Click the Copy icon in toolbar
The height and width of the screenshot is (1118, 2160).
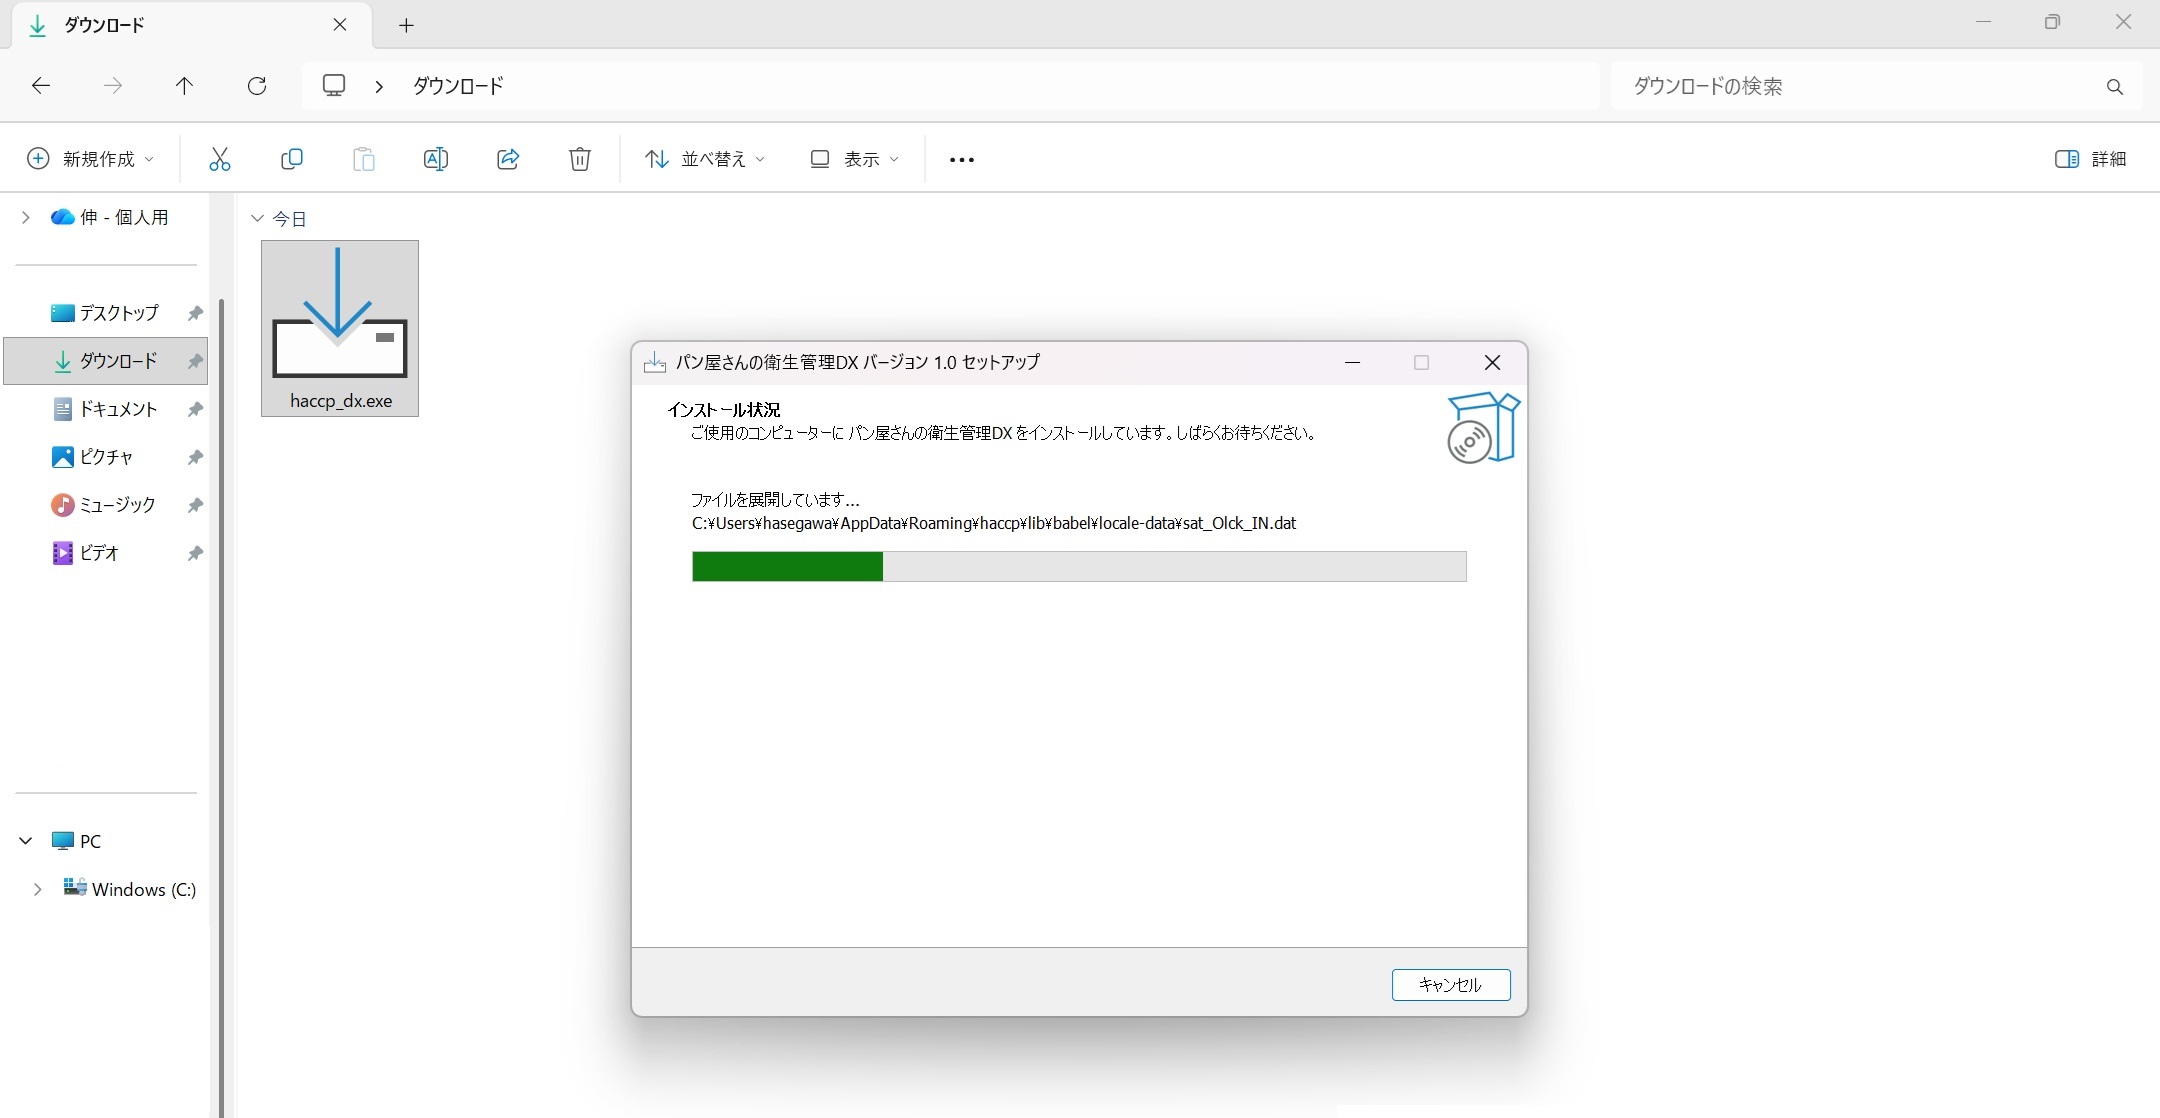[x=292, y=159]
